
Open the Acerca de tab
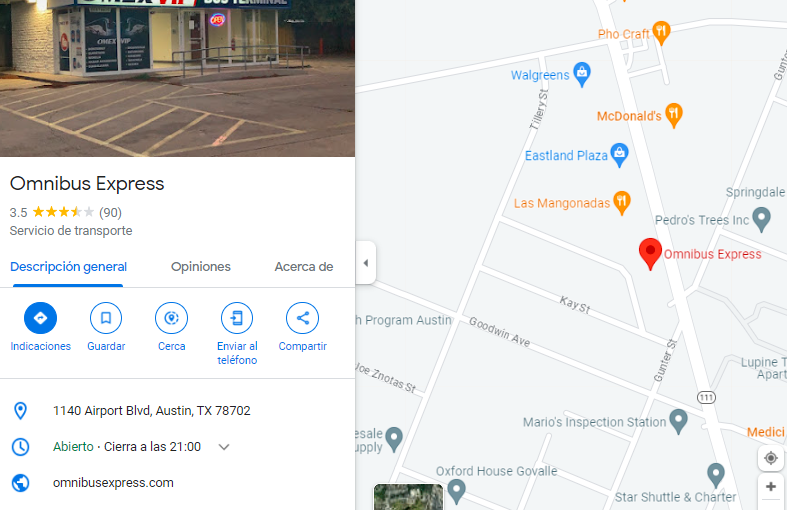tap(304, 267)
